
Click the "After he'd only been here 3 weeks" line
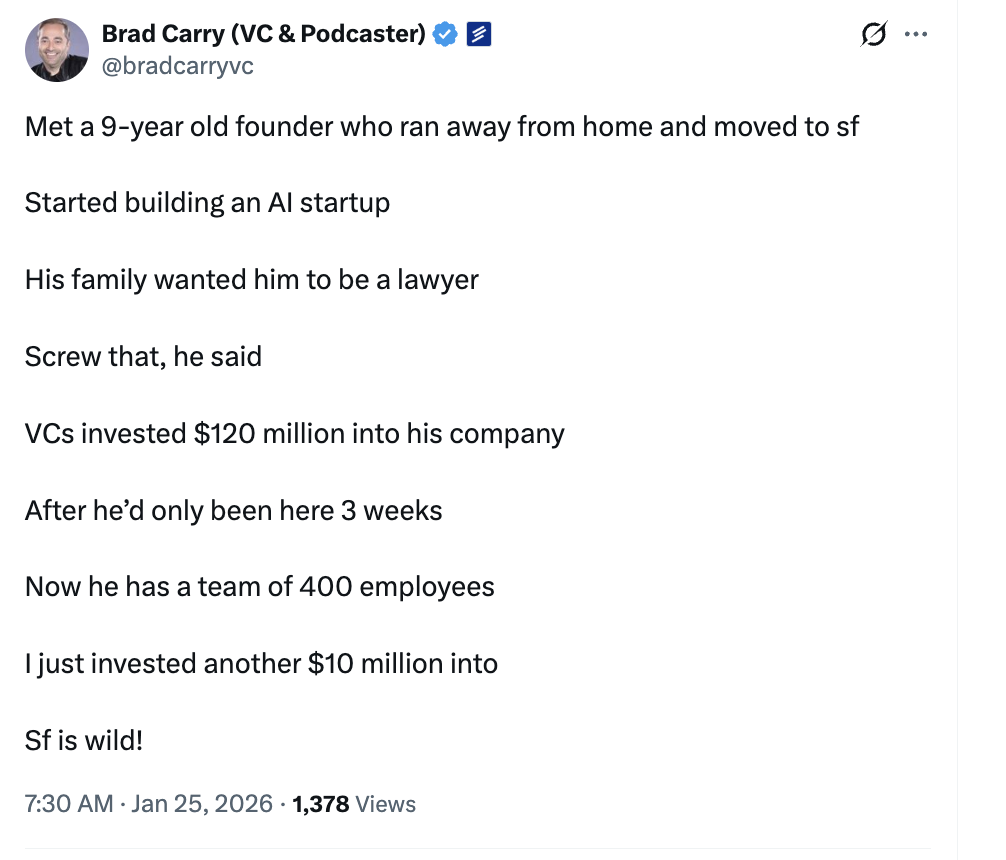pos(233,510)
